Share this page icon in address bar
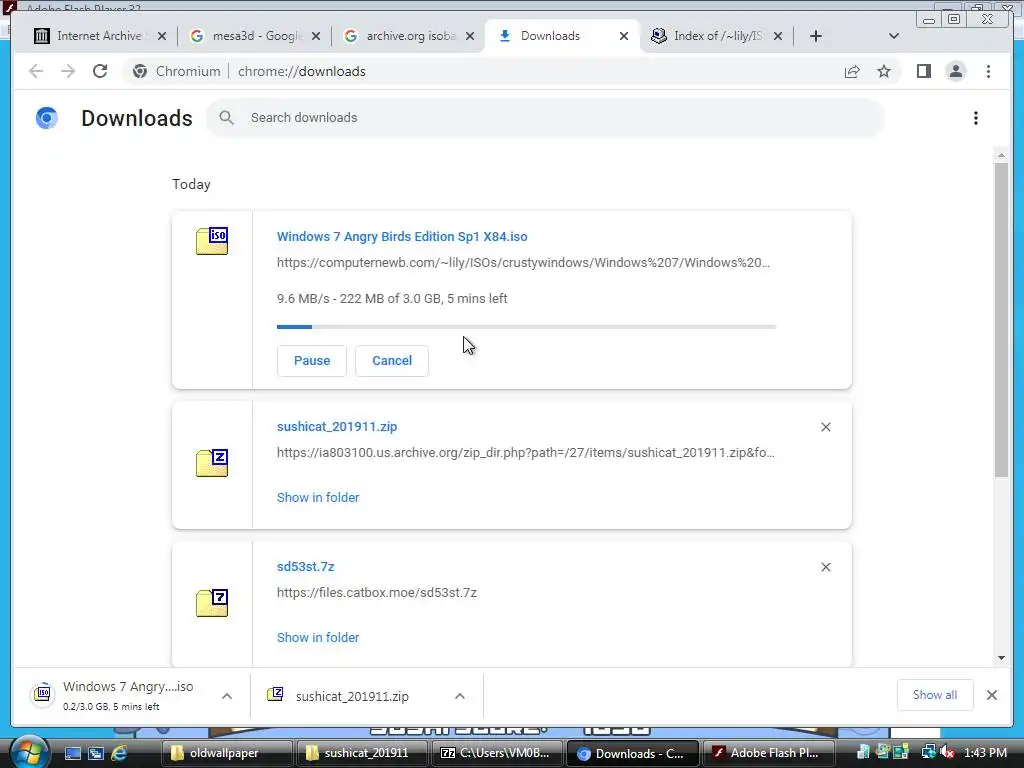This screenshot has height=768, width=1024. point(852,72)
